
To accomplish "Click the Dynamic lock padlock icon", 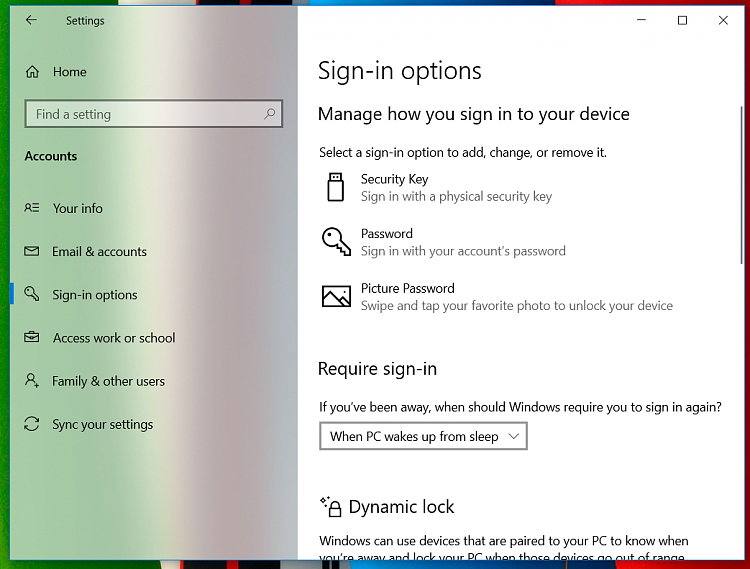I will pyautogui.click(x=331, y=507).
